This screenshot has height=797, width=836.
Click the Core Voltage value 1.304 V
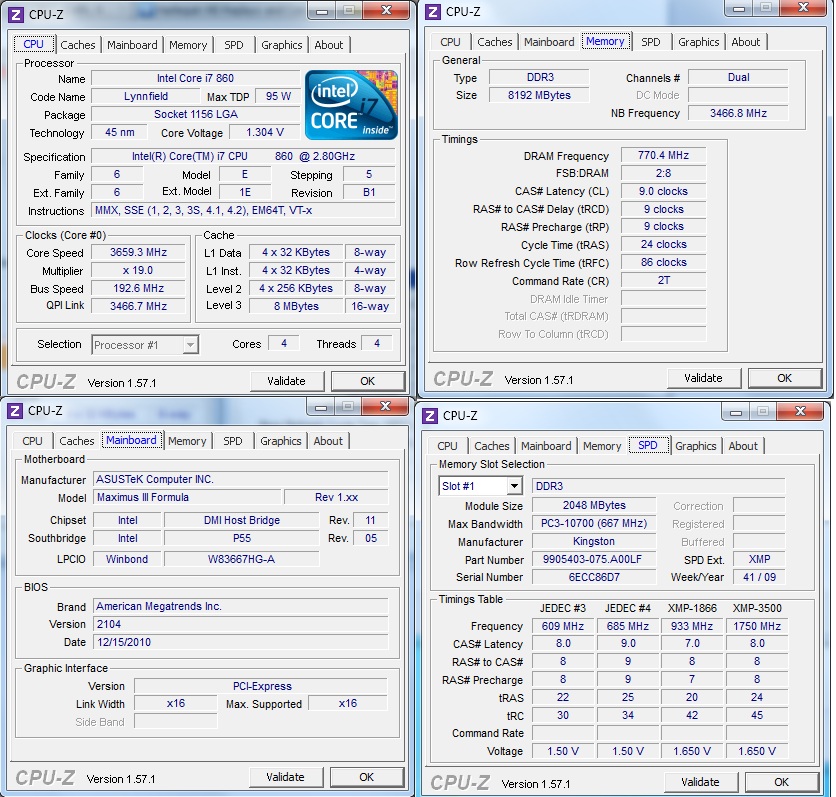click(264, 132)
